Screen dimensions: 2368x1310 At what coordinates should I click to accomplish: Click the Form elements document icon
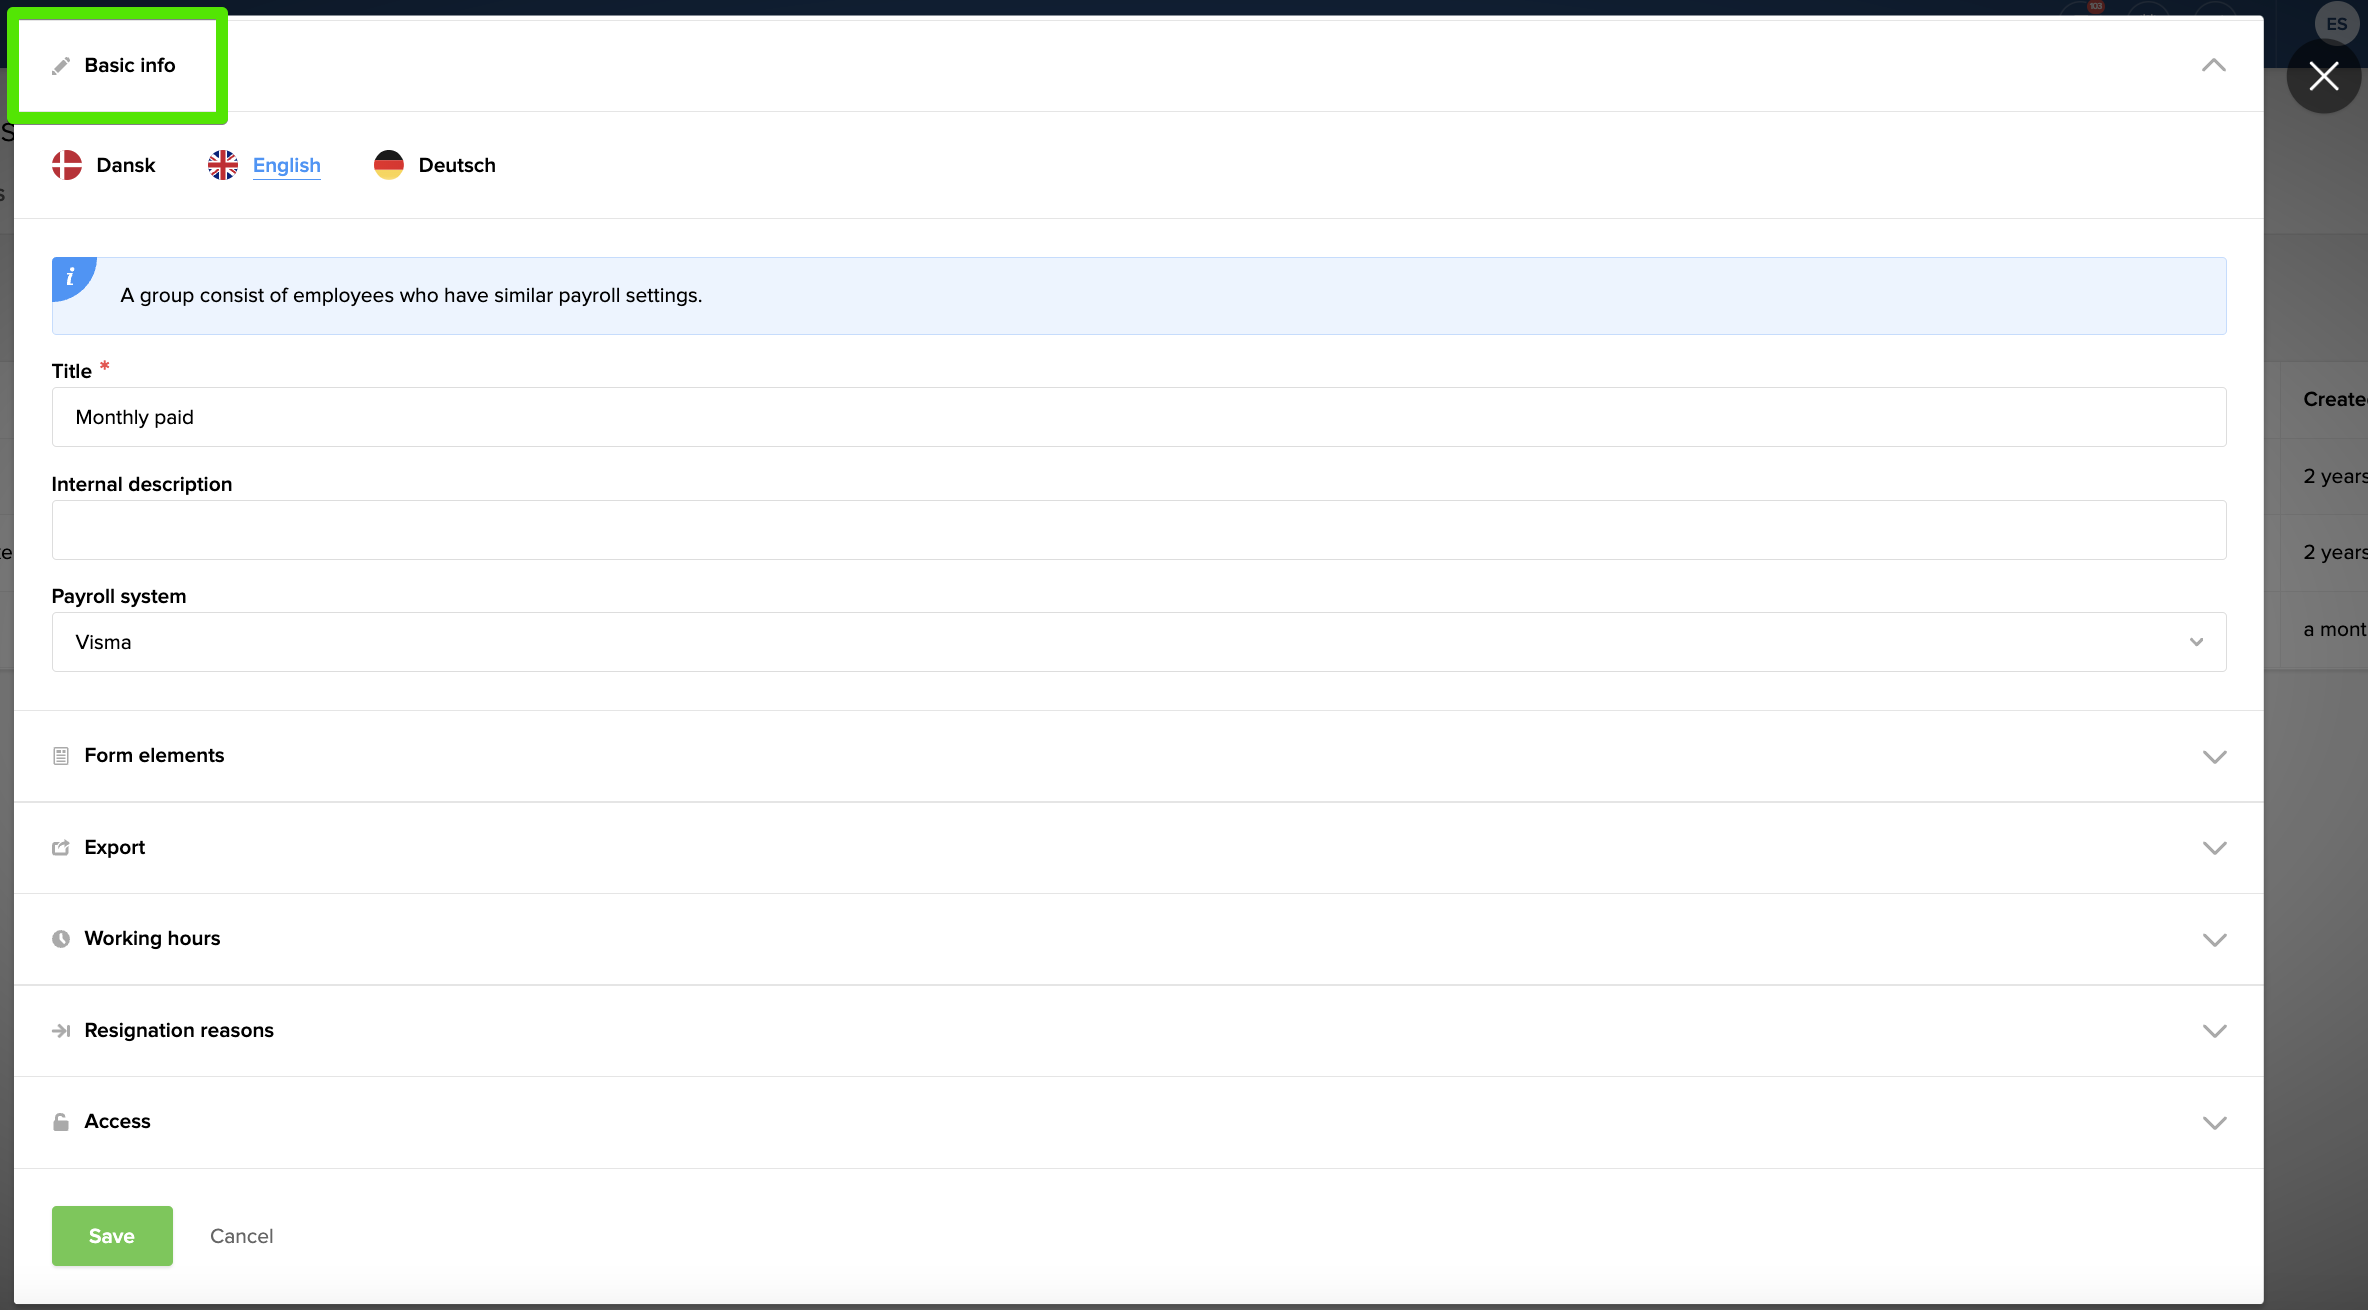61,756
